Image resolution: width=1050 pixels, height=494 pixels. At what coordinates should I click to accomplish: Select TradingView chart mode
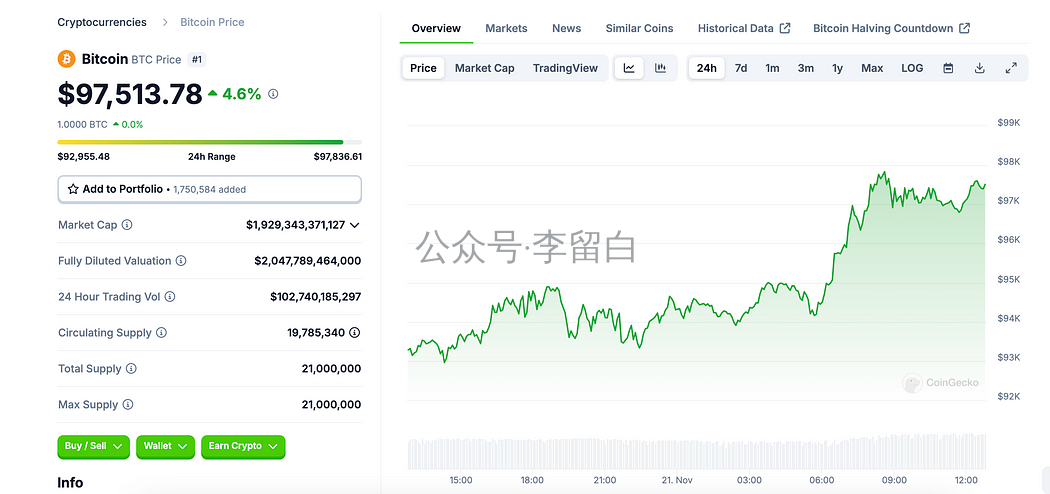[x=565, y=68]
